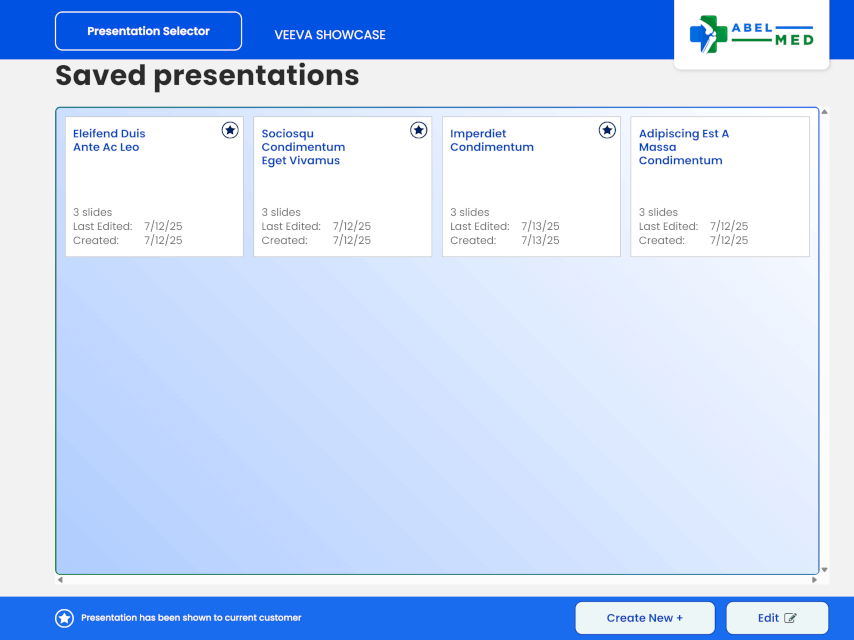Viewport: 854px width, 640px height.
Task: Click the legend star icon in footer
Action: point(64,618)
